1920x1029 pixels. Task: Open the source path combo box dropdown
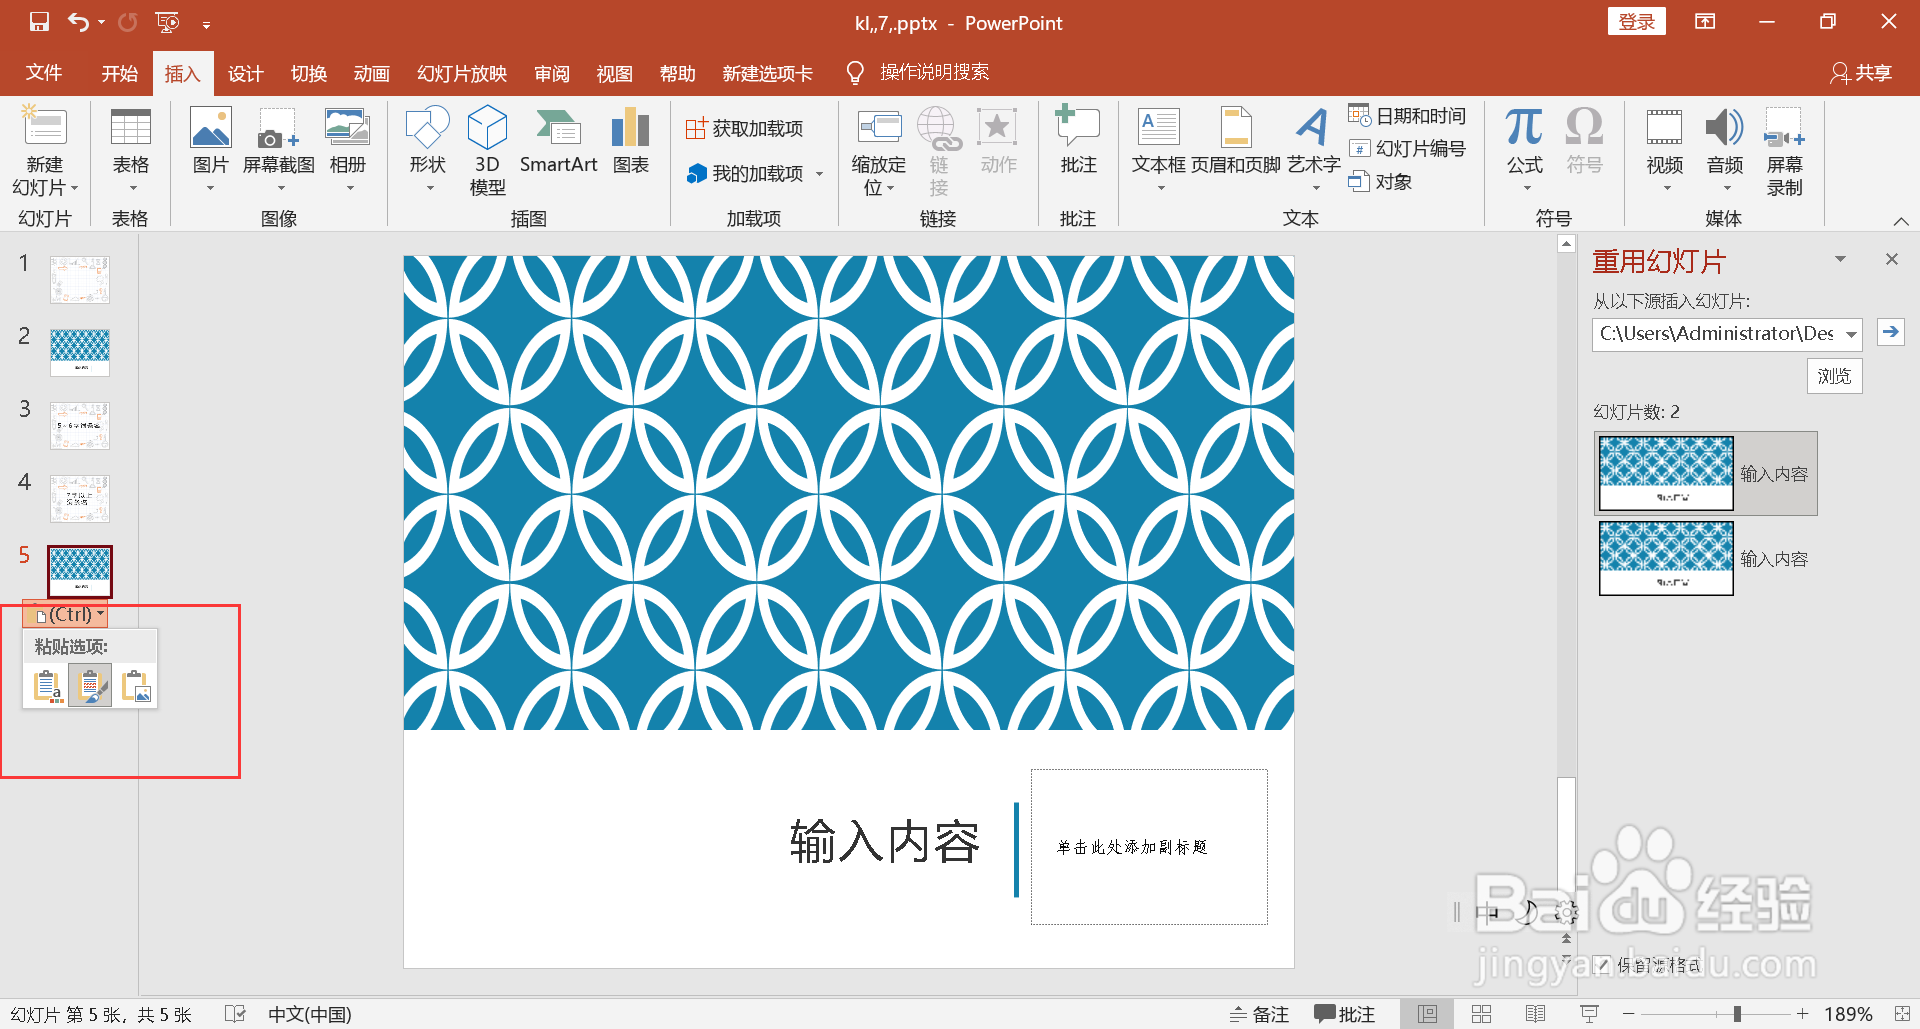(x=1851, y=334)
